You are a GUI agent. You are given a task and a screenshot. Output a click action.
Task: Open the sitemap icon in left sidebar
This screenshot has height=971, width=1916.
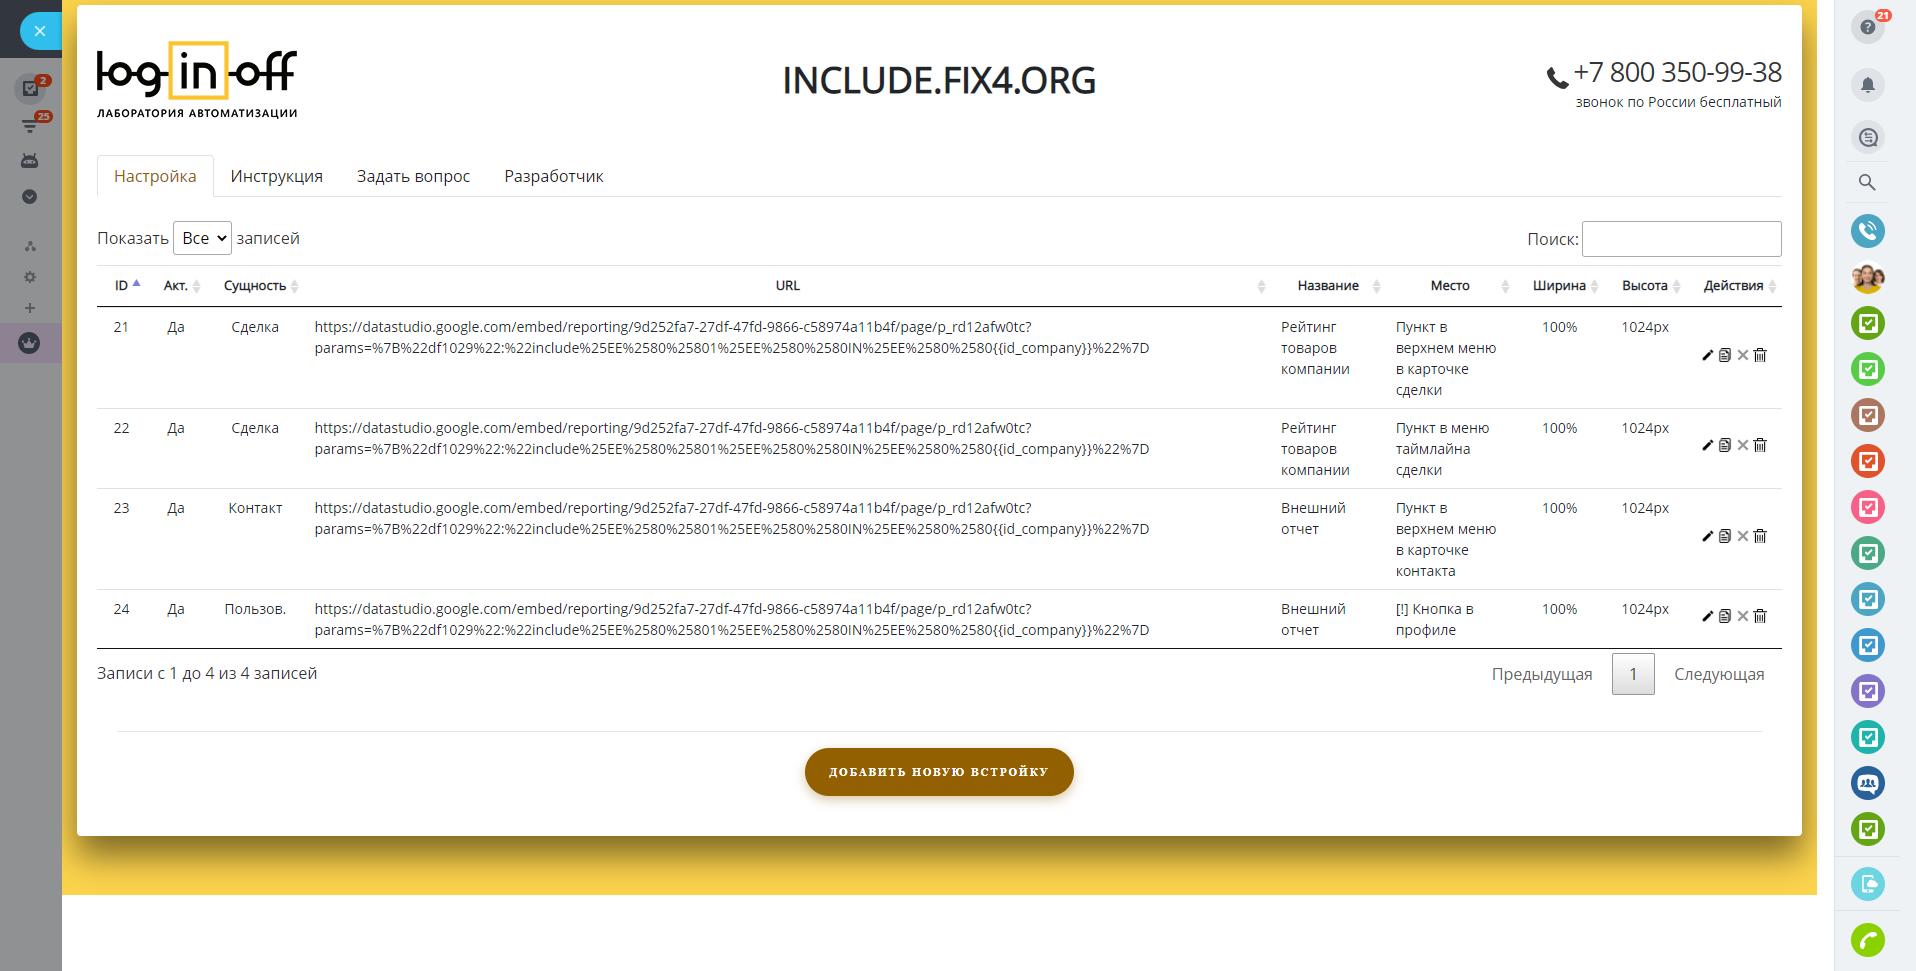(x=30, y=246)
